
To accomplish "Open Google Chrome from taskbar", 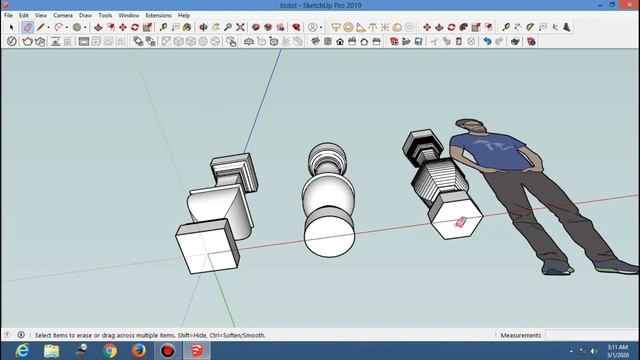I will click(109, 351).
